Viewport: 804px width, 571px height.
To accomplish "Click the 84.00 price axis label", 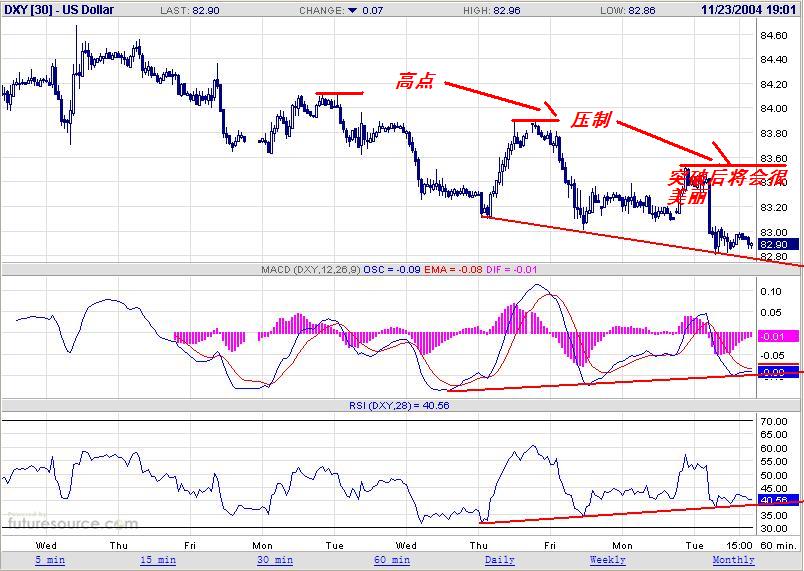I will pos(773,109).
